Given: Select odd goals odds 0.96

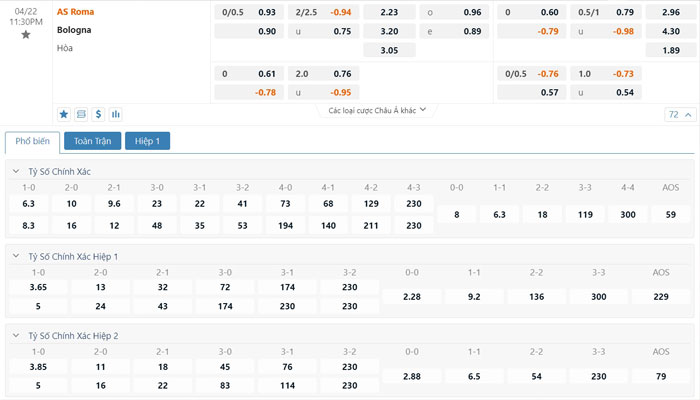Looking at the screenshot, I should pyautogui.click(x=454, y=12).
